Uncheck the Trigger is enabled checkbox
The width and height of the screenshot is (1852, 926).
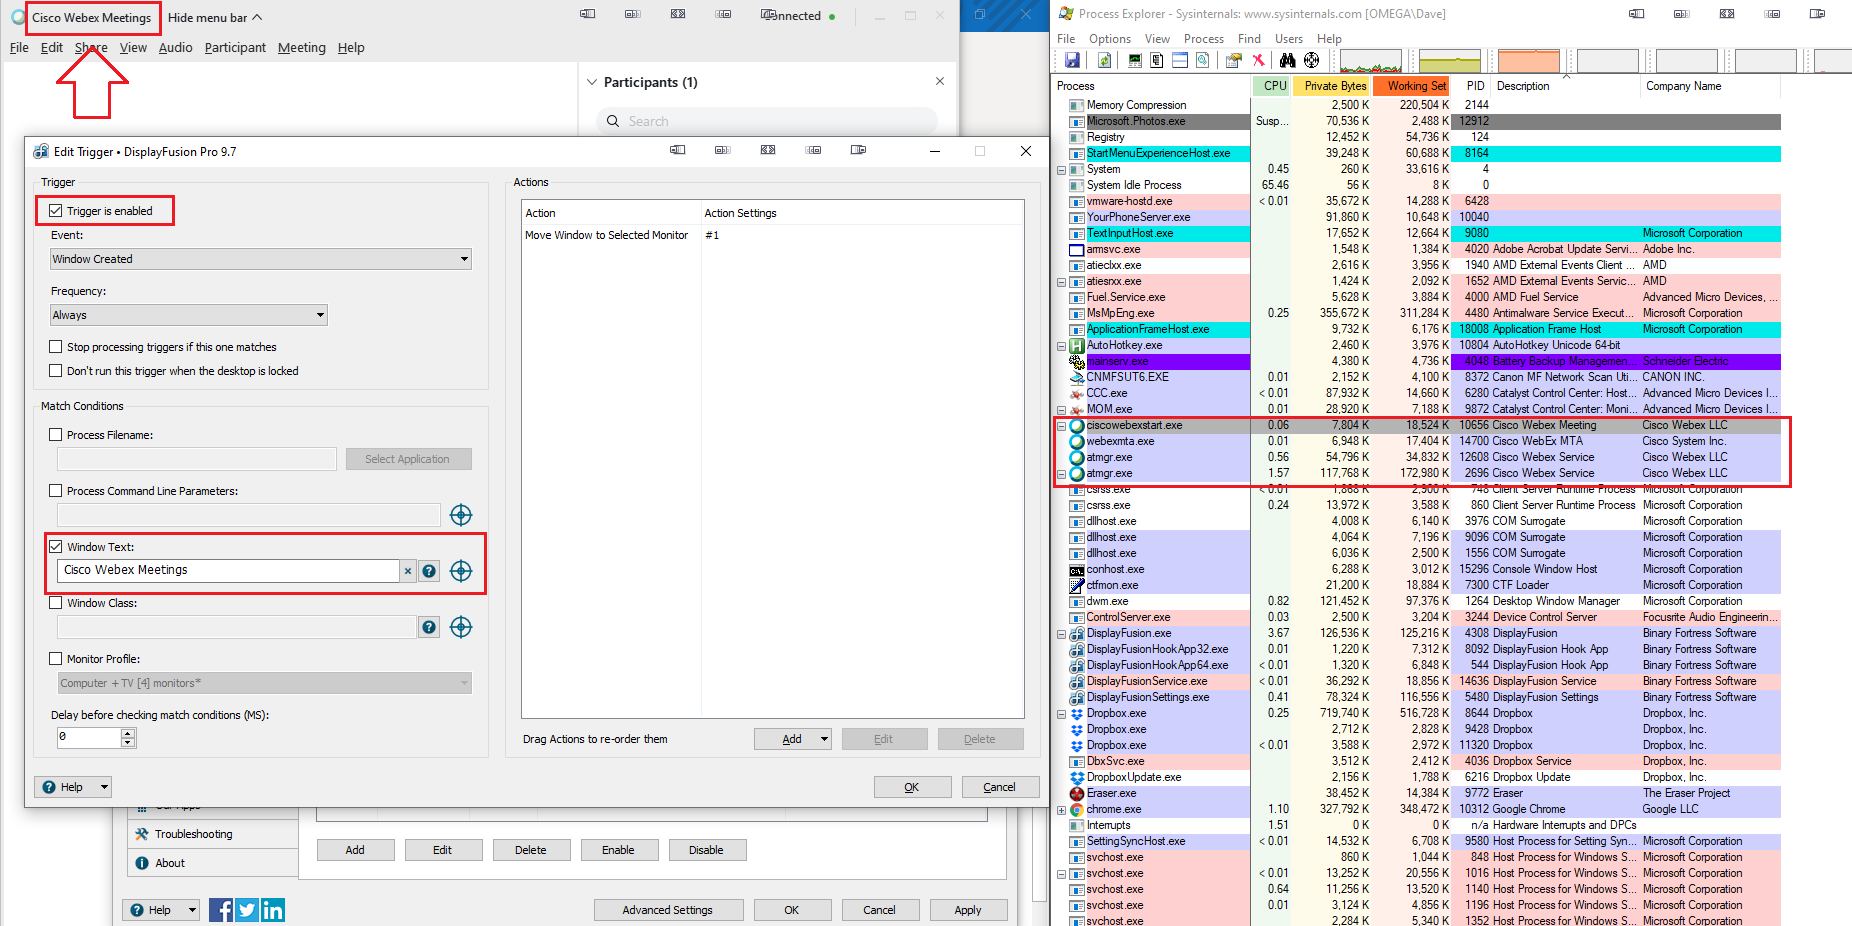(x=57, y=211)
